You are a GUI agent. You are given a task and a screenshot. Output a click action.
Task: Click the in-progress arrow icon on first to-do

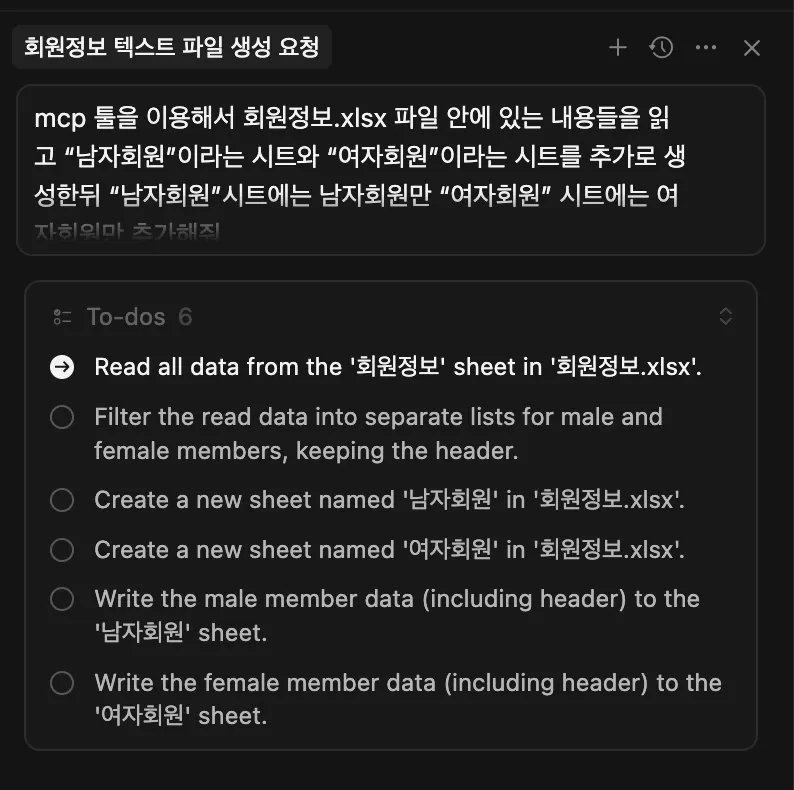(62, 367)
